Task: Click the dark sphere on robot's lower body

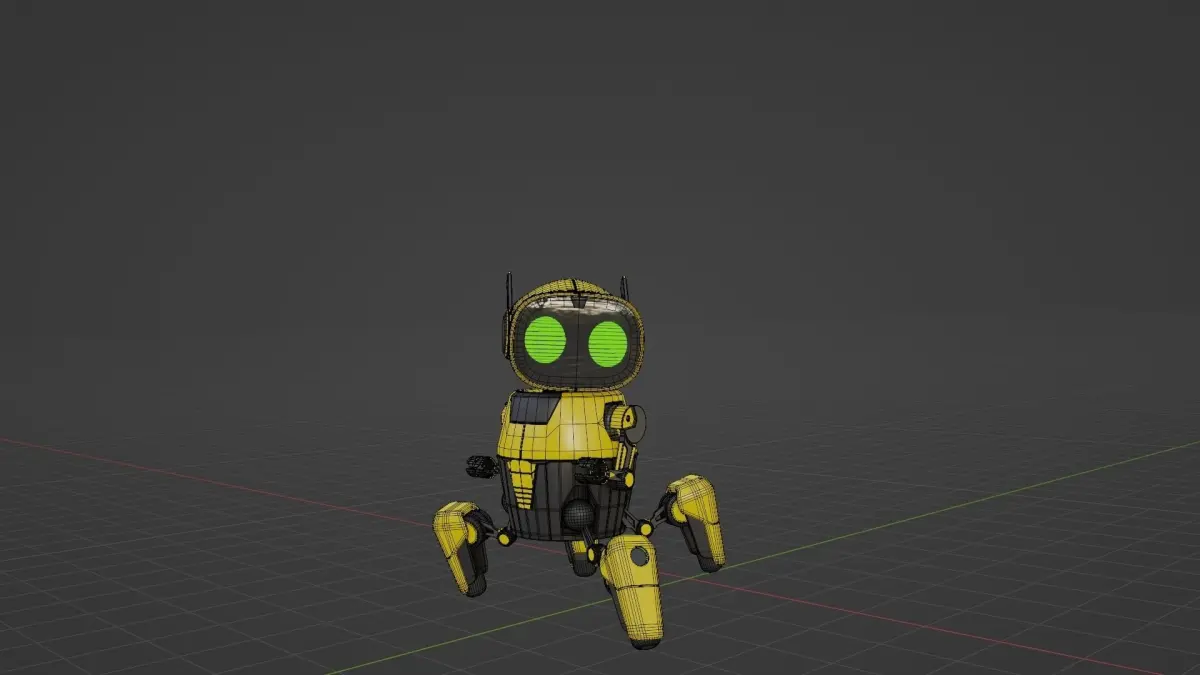Action: click(x=577, y=514)
